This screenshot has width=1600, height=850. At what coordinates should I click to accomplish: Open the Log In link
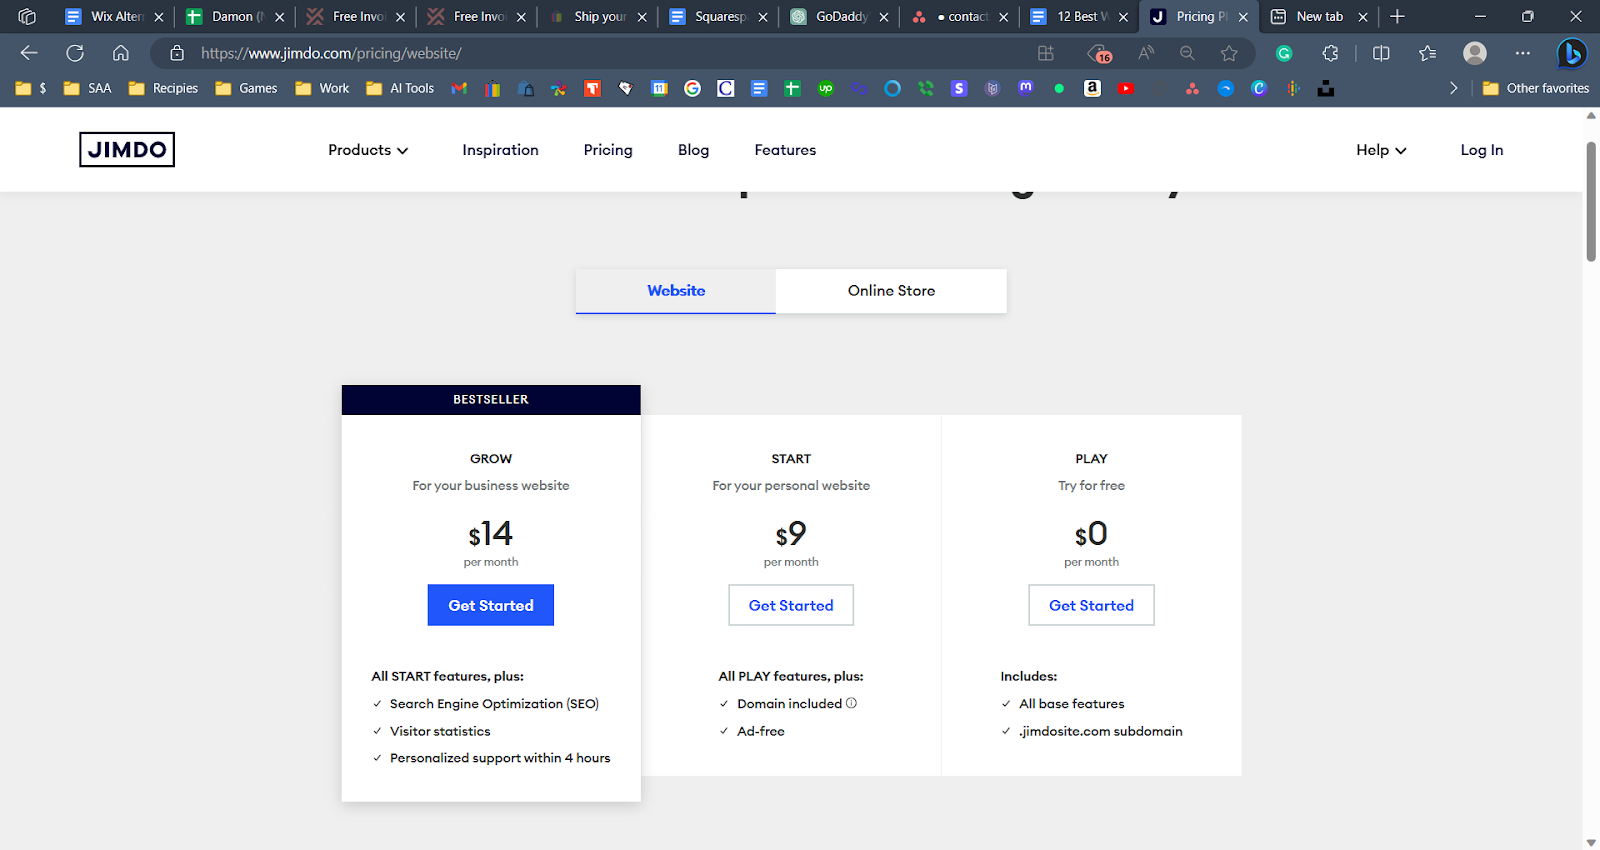click(x=1481, y=150)
